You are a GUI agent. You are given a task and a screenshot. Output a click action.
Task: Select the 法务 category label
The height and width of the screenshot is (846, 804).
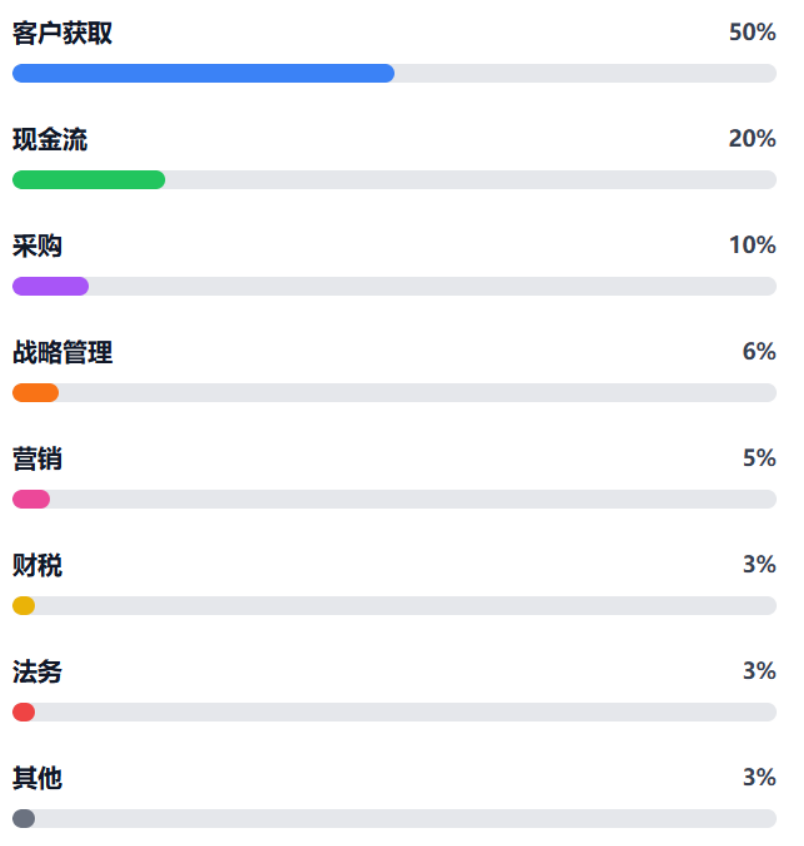pos(37,672)
